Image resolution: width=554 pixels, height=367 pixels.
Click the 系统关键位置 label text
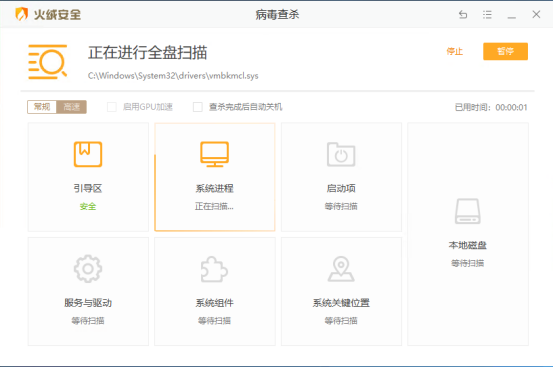(x=341, y=303)
